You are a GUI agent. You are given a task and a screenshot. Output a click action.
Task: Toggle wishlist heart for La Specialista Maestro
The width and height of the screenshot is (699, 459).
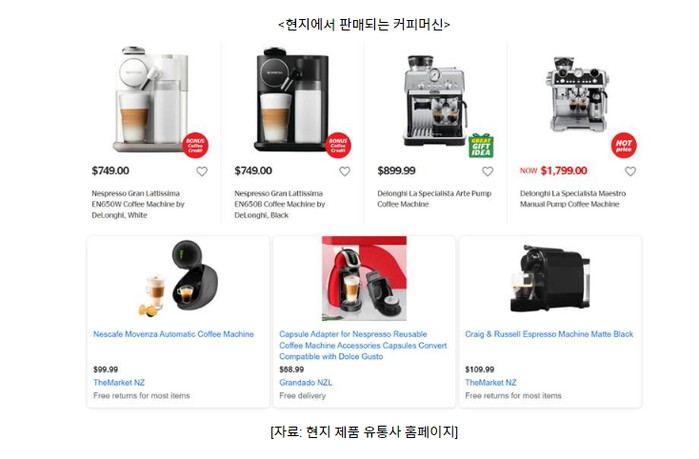pos(630,171)
